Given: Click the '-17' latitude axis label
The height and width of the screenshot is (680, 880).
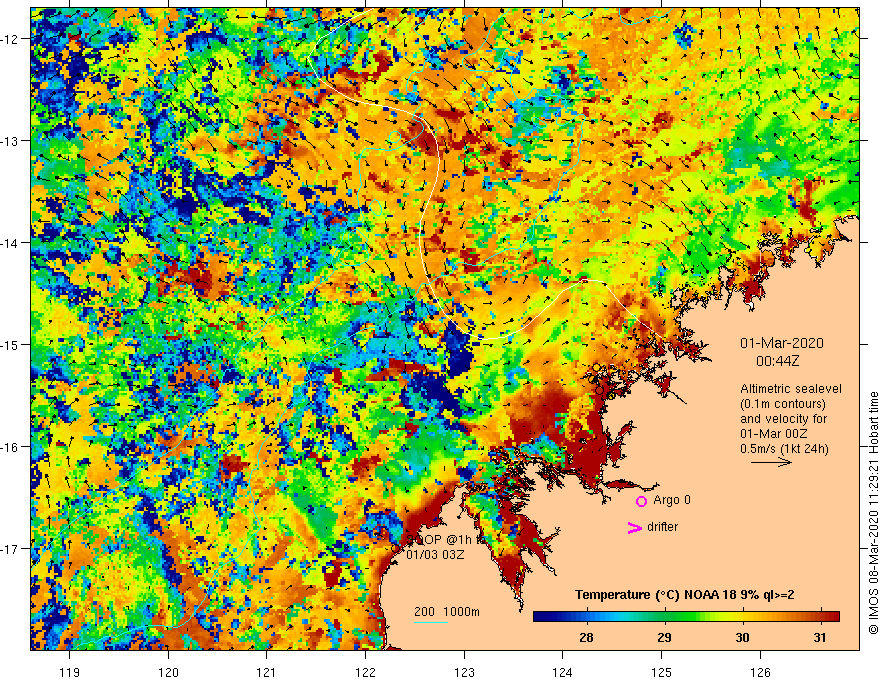Looking at the screenshot, I should [x=11, y=549].
